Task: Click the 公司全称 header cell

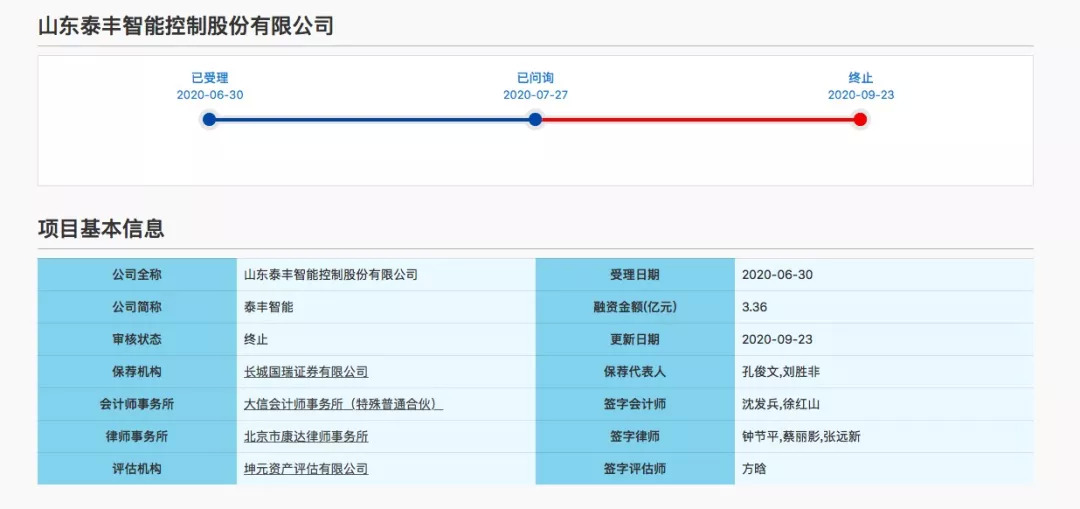Action: point(137,275)
